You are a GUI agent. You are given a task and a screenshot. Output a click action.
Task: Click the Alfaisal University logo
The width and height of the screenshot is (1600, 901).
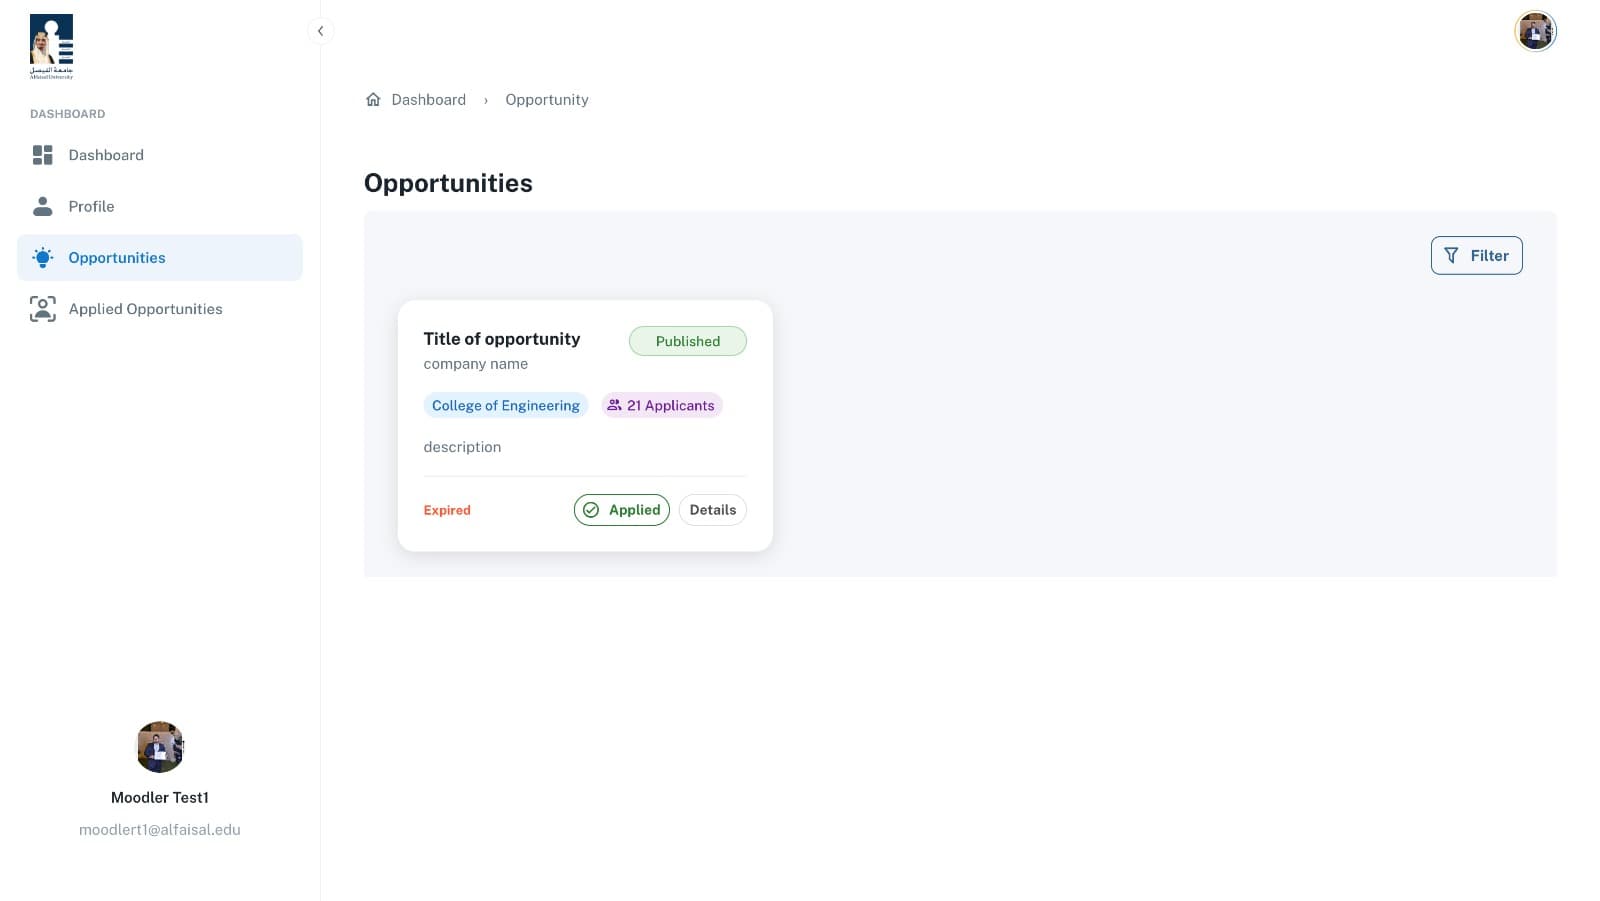pyautogui.click(x=51, y=46)
